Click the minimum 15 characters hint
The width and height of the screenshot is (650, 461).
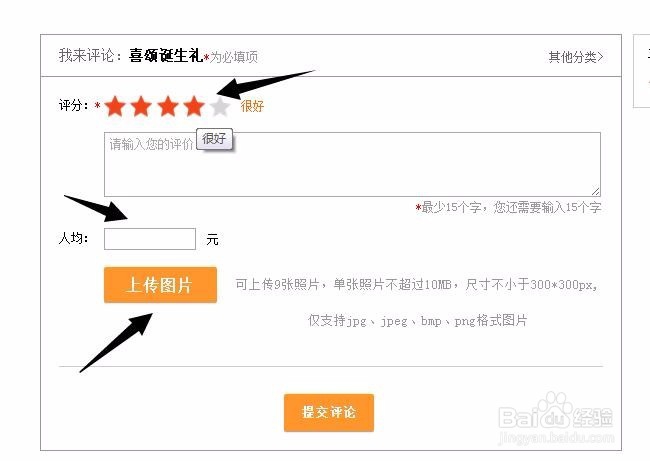pos(508,207)
